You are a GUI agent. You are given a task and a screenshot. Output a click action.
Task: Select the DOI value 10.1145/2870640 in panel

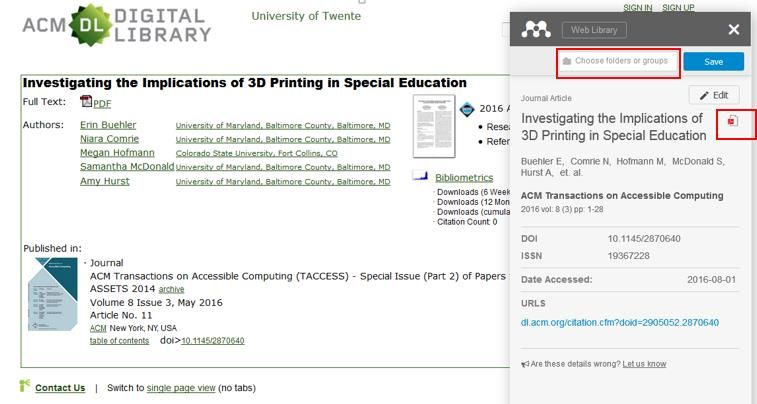point(644,238)
